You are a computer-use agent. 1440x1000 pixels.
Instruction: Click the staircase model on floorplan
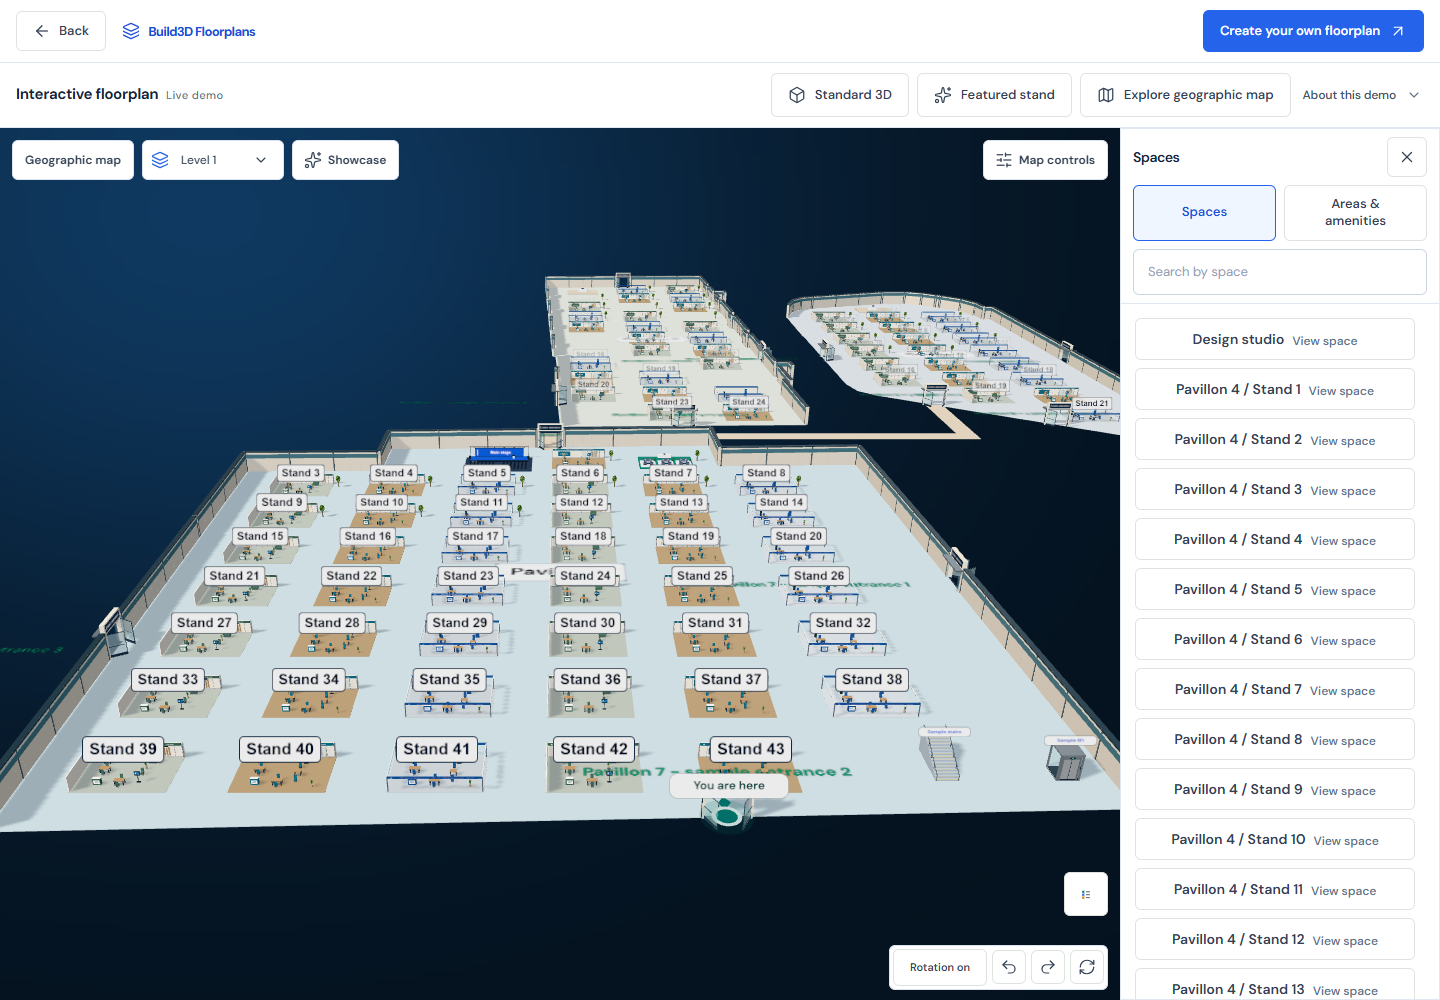941,756
